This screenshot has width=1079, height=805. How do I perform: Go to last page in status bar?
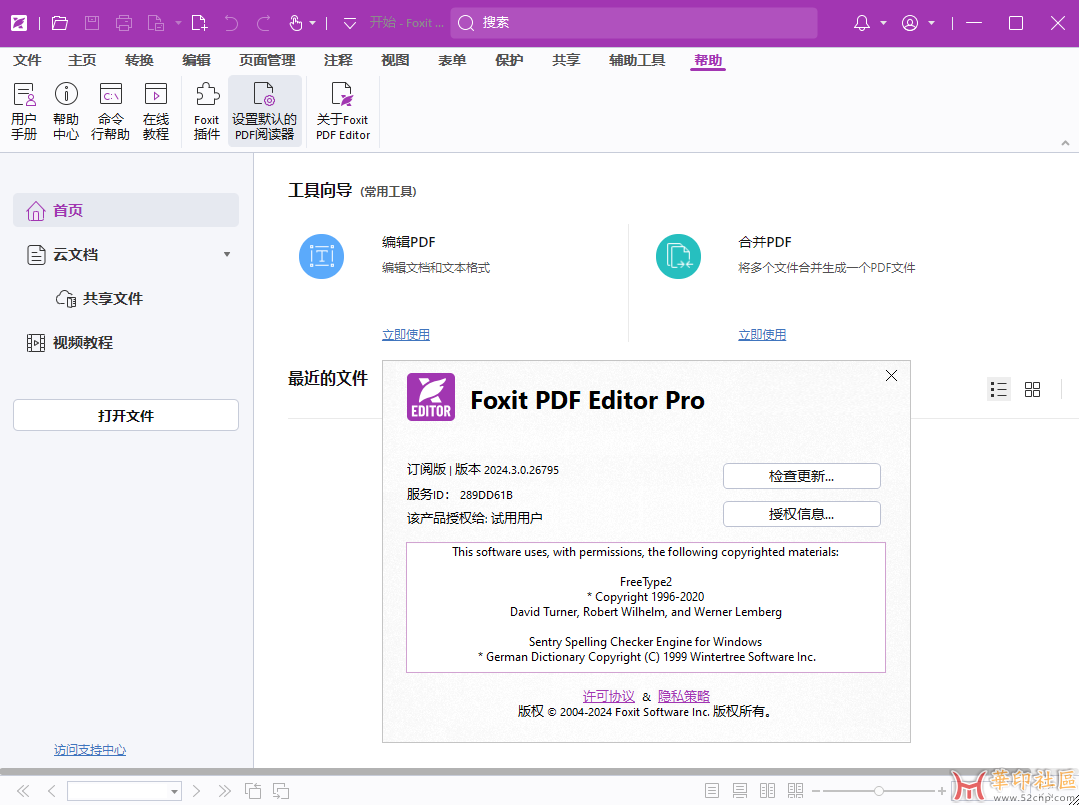[224, 791]
